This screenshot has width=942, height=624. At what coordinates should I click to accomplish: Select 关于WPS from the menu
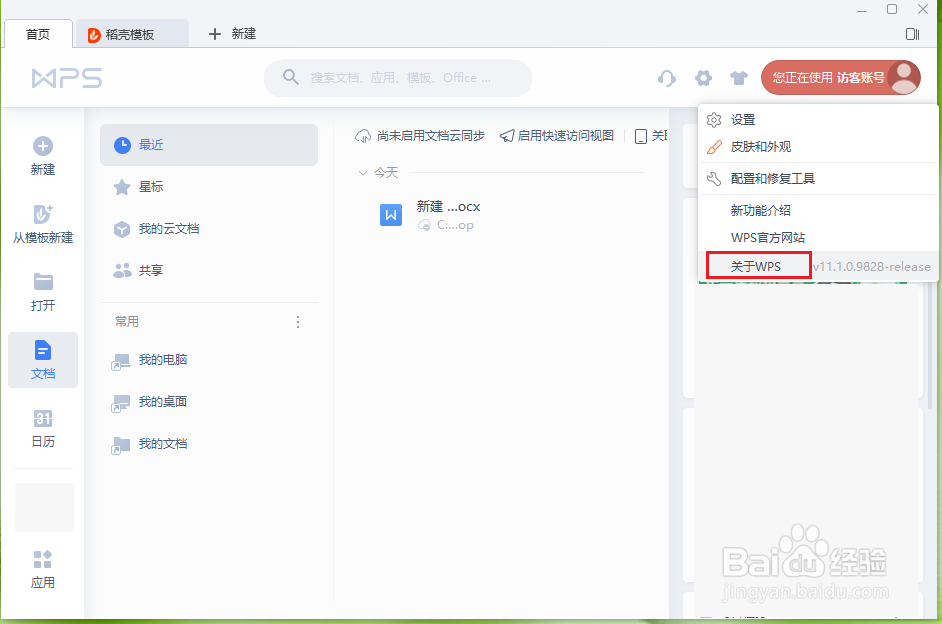click(757, 265)
